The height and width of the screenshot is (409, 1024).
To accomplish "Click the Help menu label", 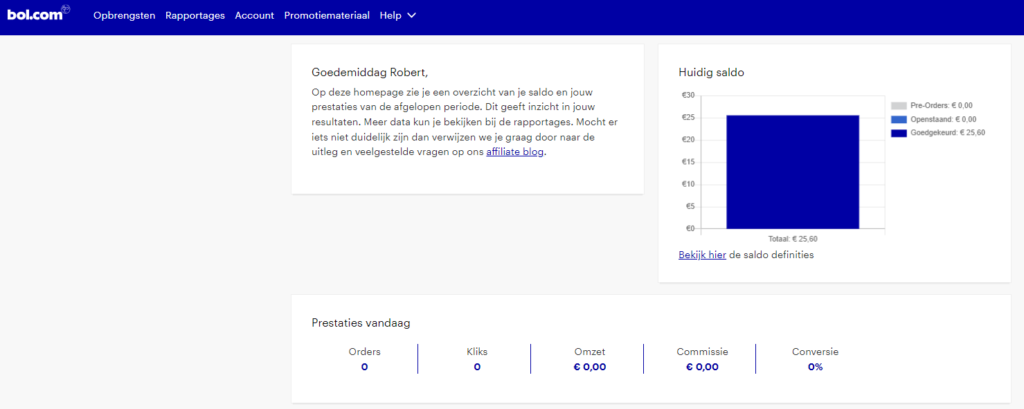I will click(390, 16).
